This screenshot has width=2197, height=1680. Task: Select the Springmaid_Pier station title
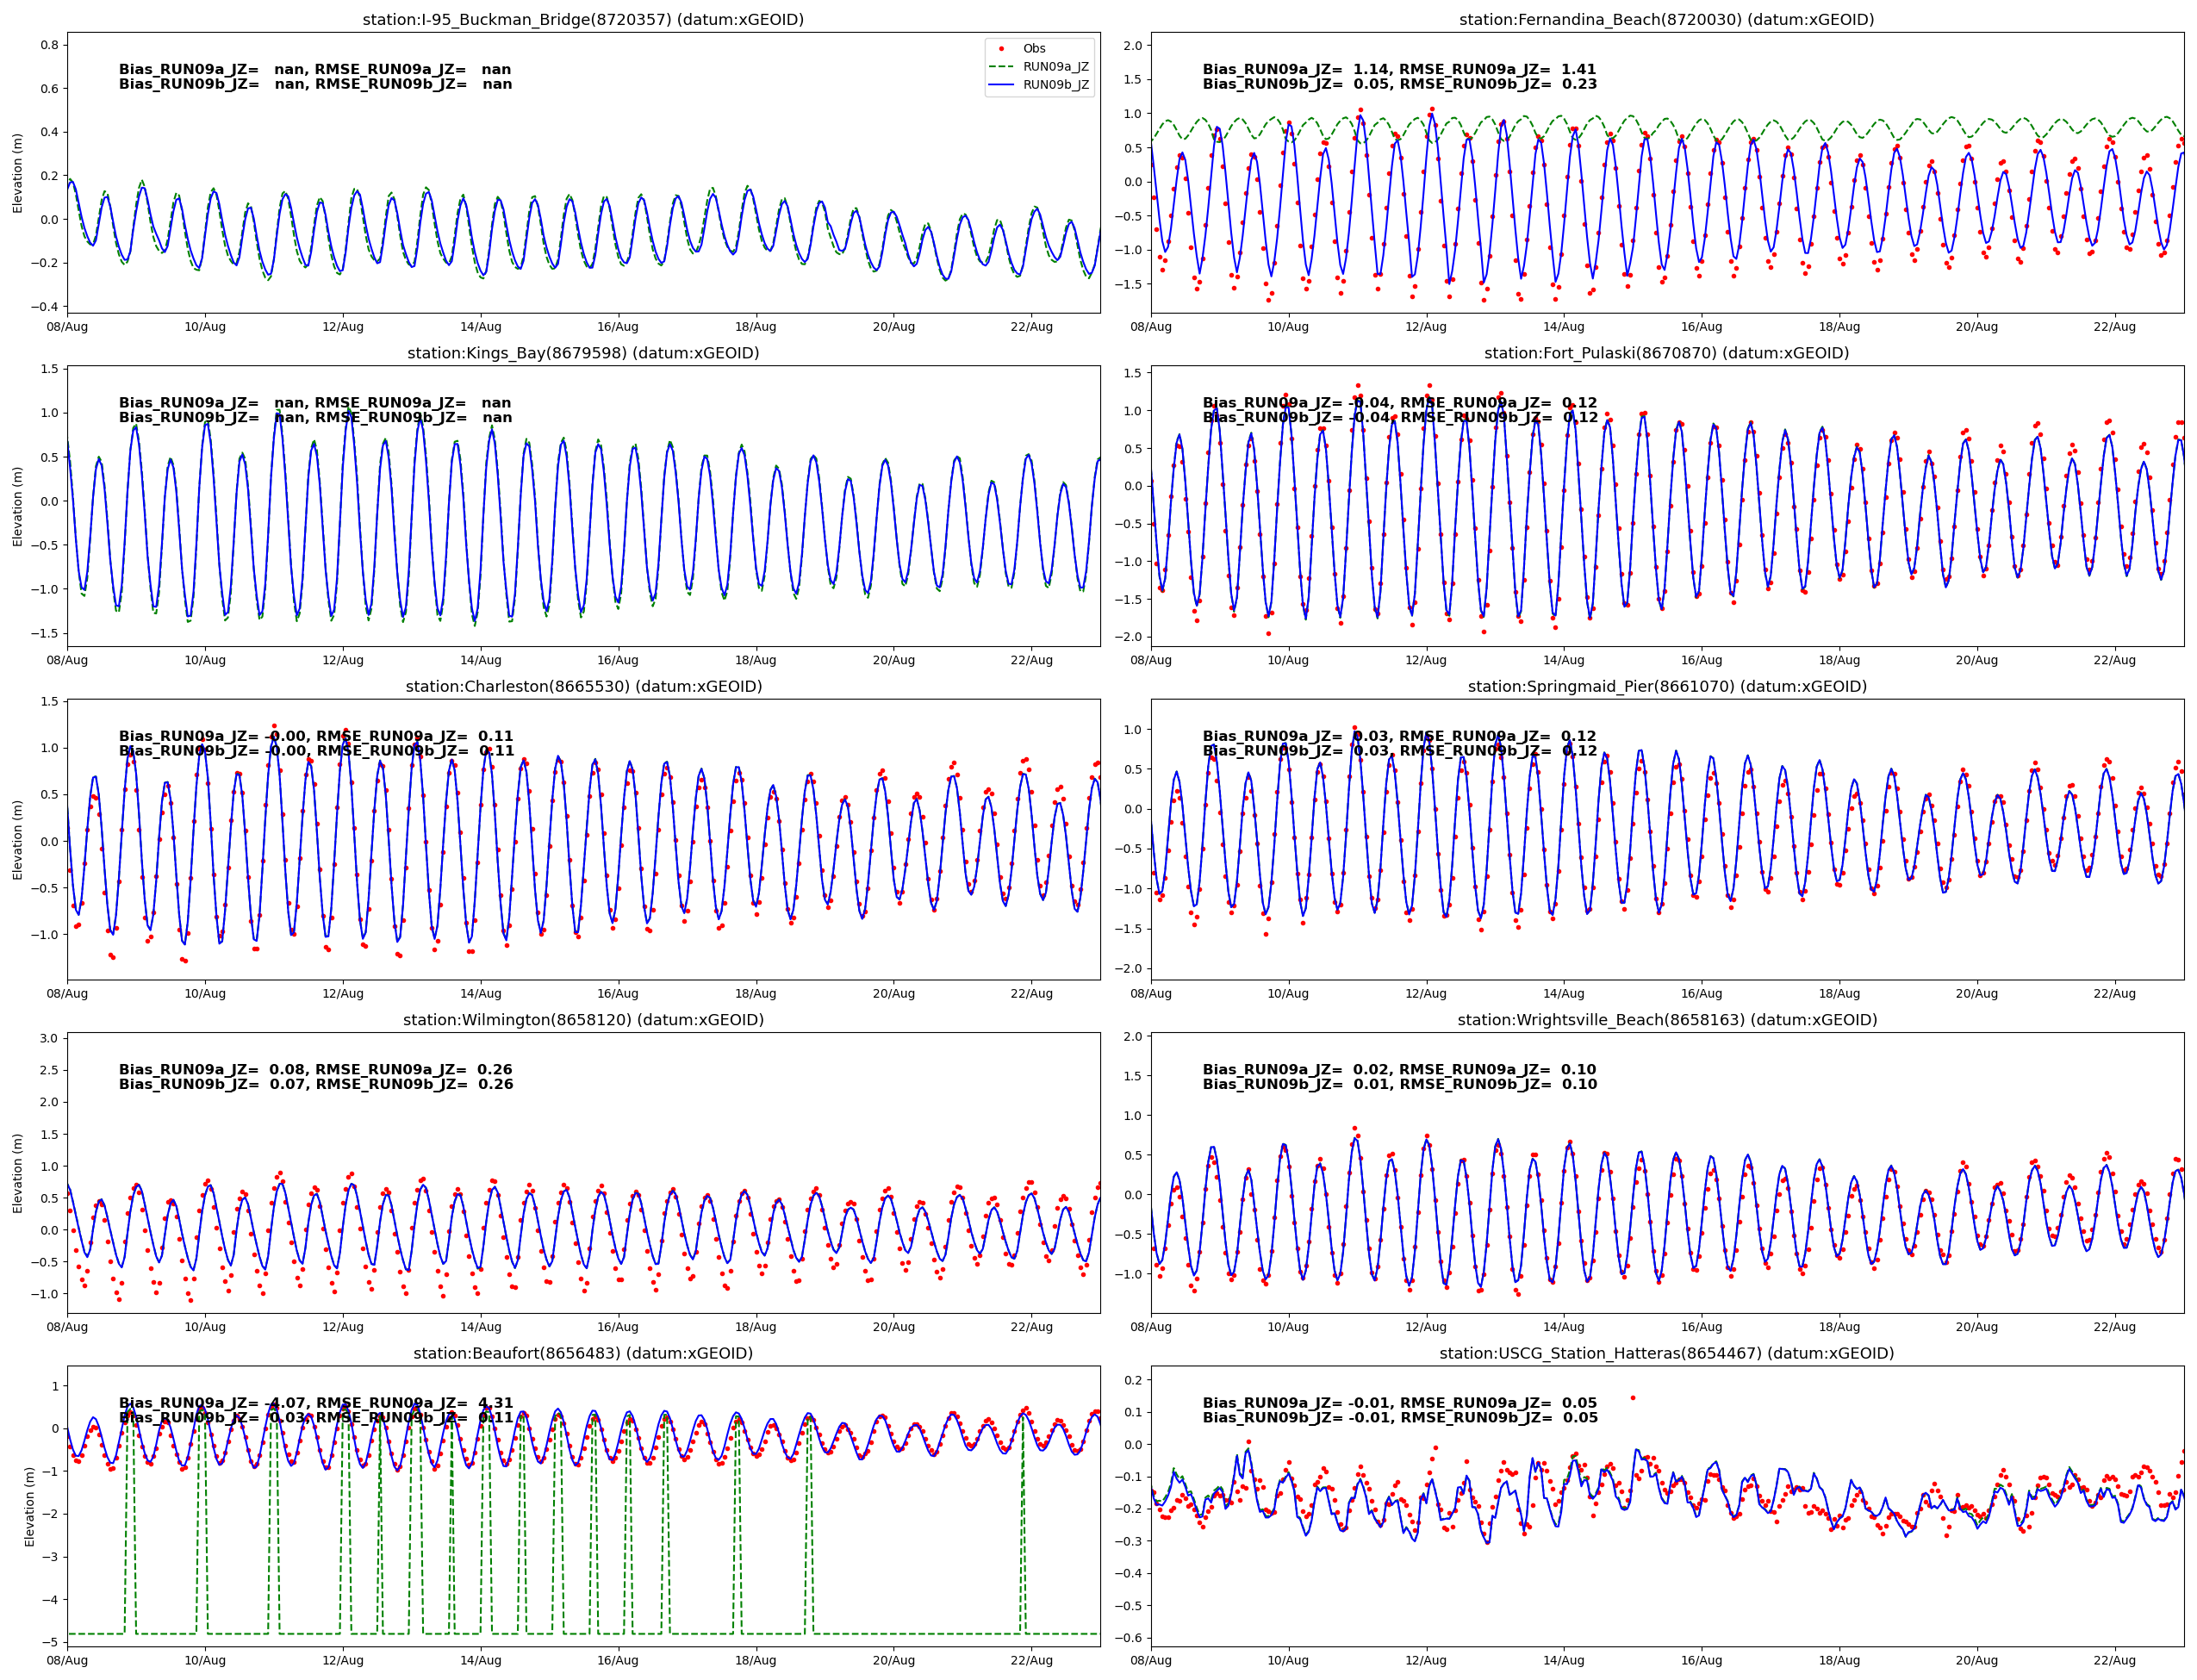(x=1666, y=686)
